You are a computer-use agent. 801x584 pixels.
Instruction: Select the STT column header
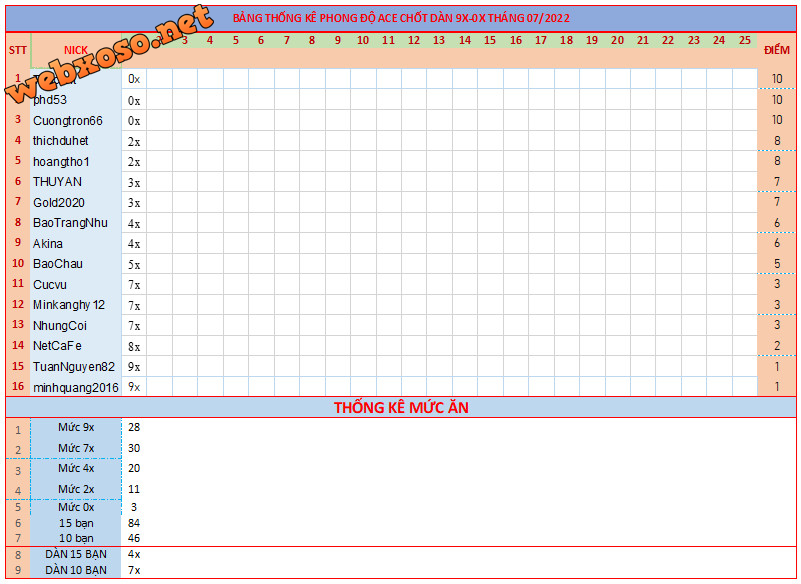point(18,50)
